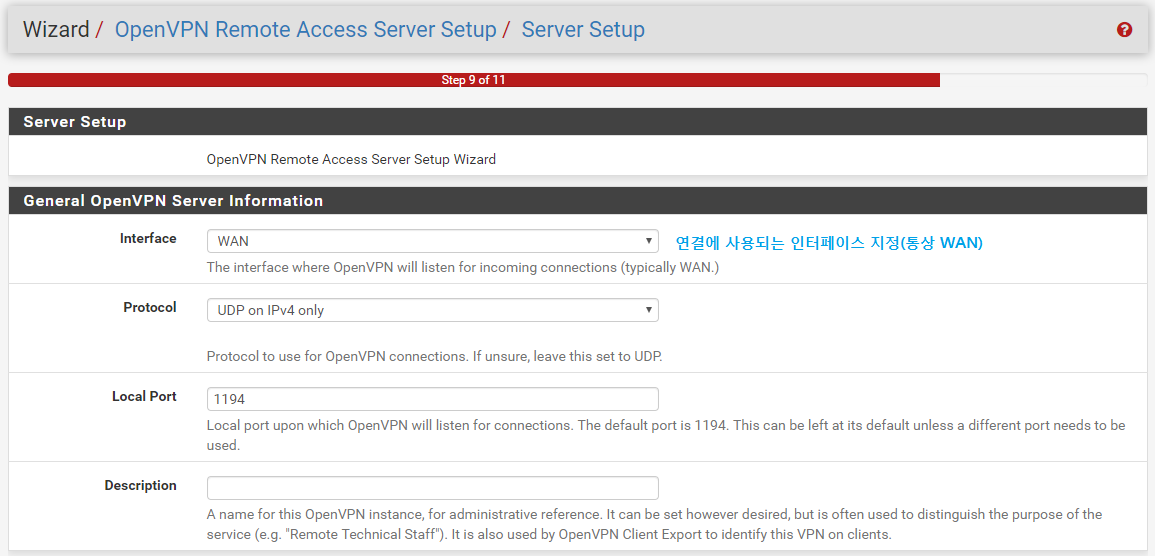Image resolution: width=1155 pixels, height=556 pixels.
Task: Open the red help question mark icon
Action: (x=1124, y=30)
